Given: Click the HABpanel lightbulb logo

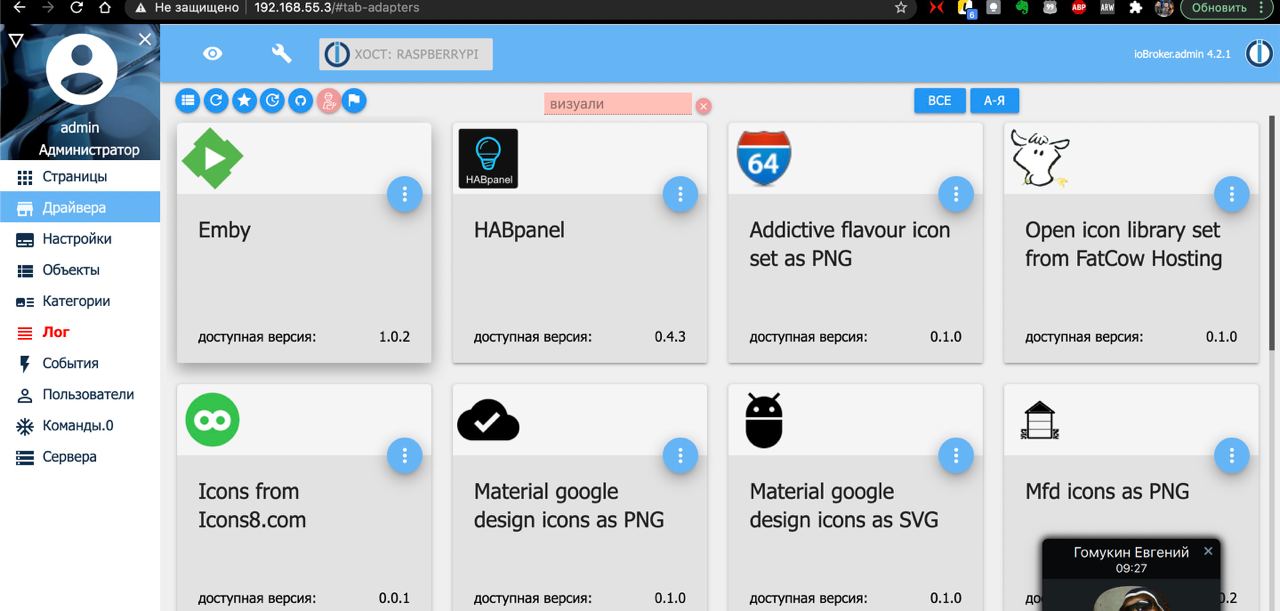Looking at the screenshot, I should pyautogui.click(x=488, y=158).
